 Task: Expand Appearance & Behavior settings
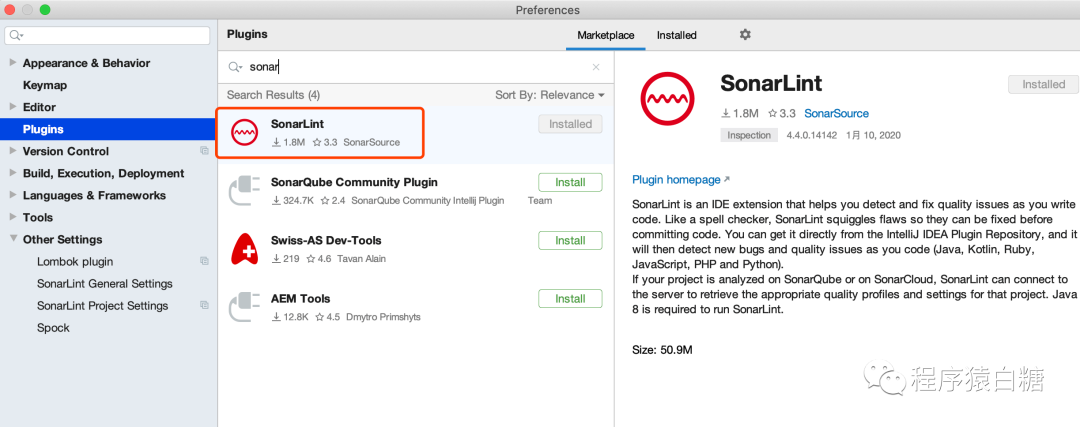click(13, 63)
